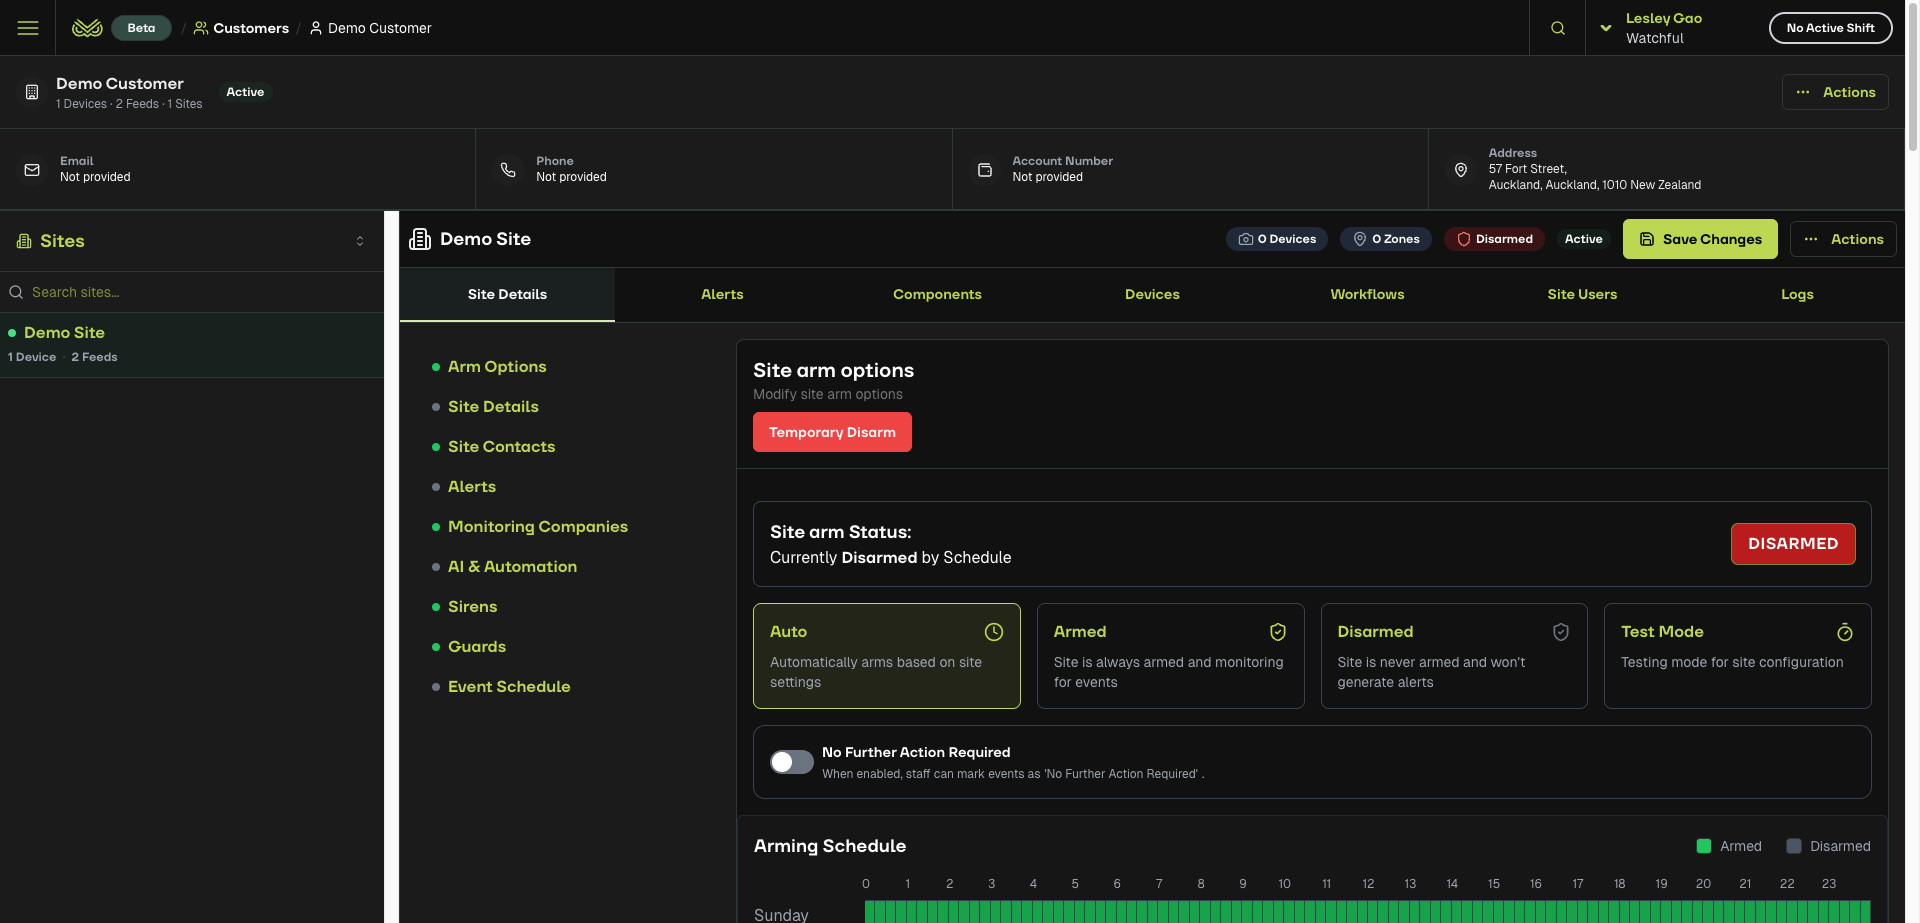Screen dimensions: 1920x923
Task: Click the address location pin icon
Action: [x=1460, y=170]
